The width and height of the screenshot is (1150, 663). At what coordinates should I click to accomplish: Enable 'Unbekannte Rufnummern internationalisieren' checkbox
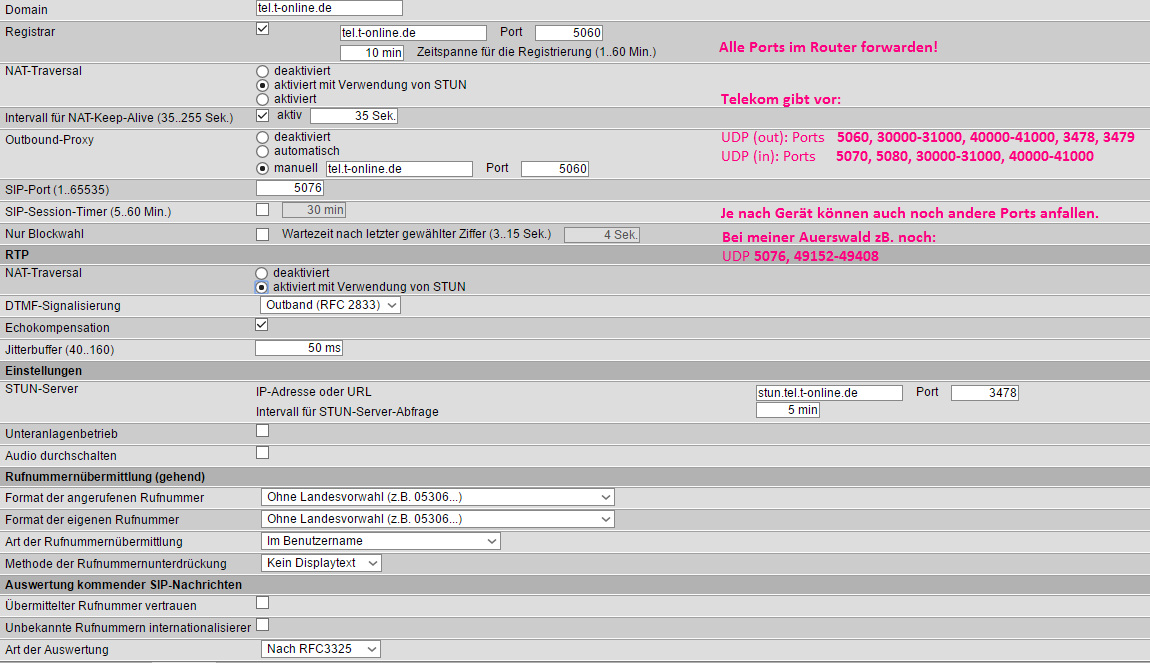click(263, 625)
